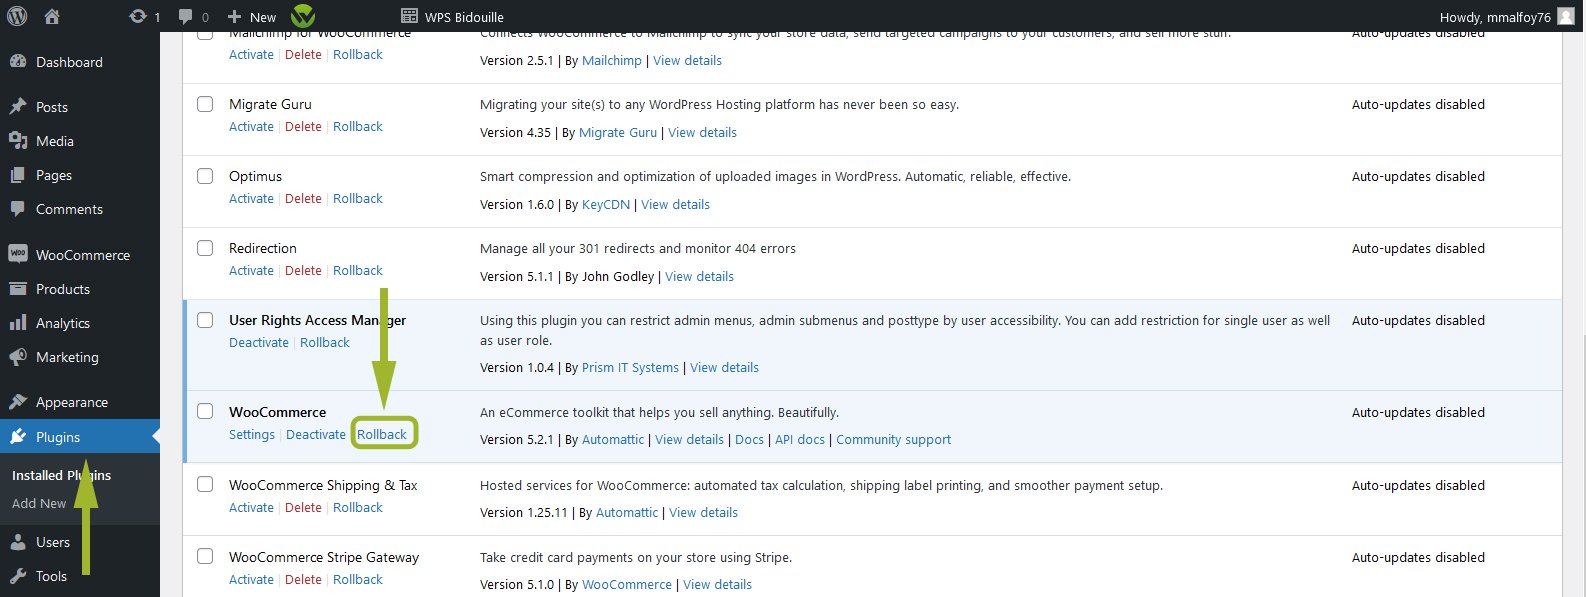The width and height of the screenshot is (1586, 597).
Task: Open site home icon in admin bar
Action: pos(52,16)
